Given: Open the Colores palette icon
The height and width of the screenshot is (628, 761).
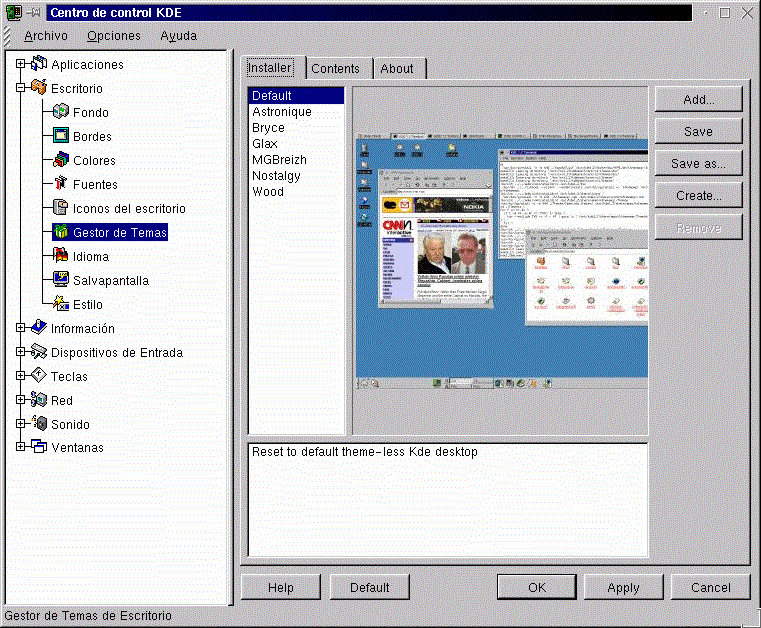Looking at the screenshot, I should pos(60,161).
